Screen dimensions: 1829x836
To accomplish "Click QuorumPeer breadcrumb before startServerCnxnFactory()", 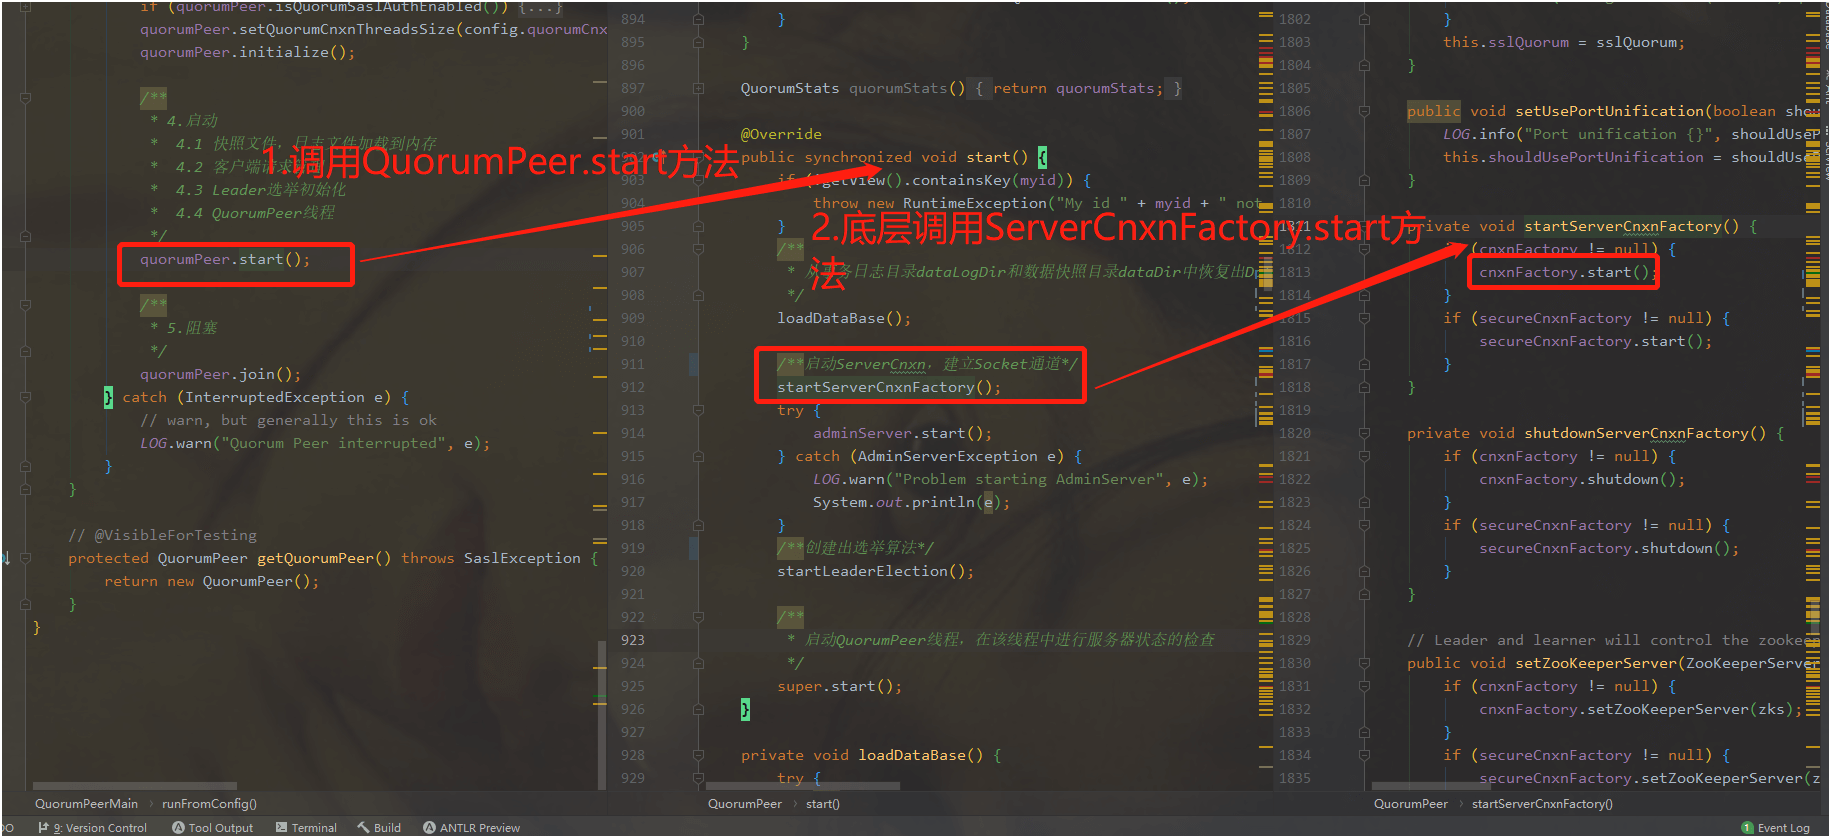I will [1411, 804].
